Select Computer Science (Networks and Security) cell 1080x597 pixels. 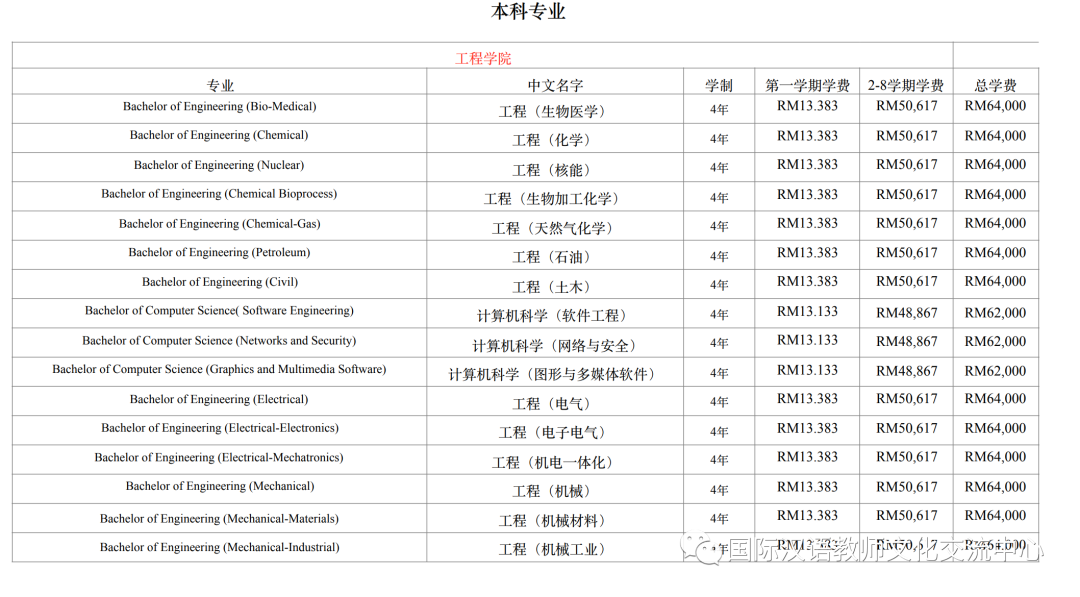219,341
